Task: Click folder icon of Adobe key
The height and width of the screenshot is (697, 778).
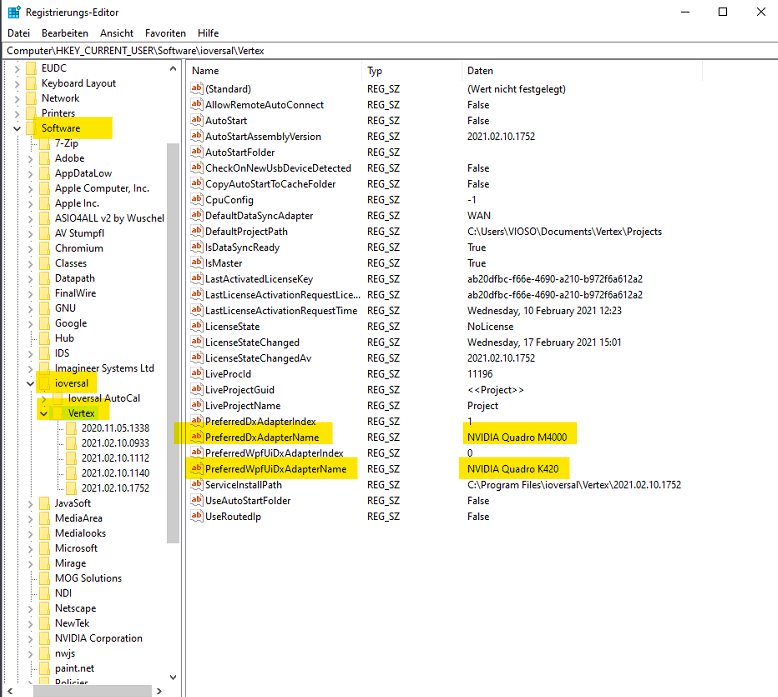Action: point(45,158)
